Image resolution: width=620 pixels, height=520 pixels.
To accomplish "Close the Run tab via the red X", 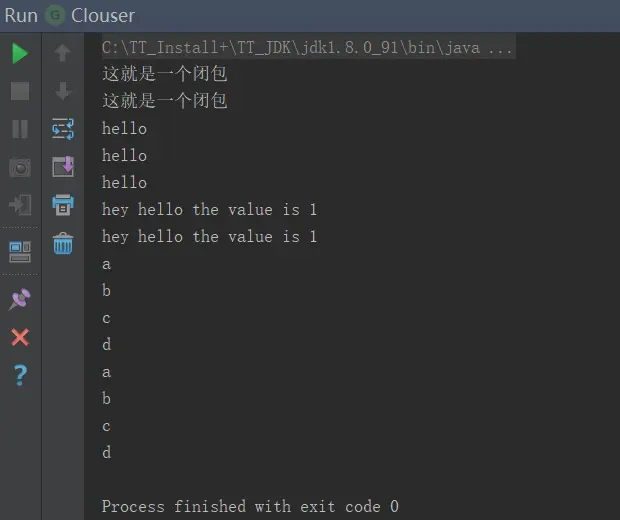I will [x=20, y=337].
